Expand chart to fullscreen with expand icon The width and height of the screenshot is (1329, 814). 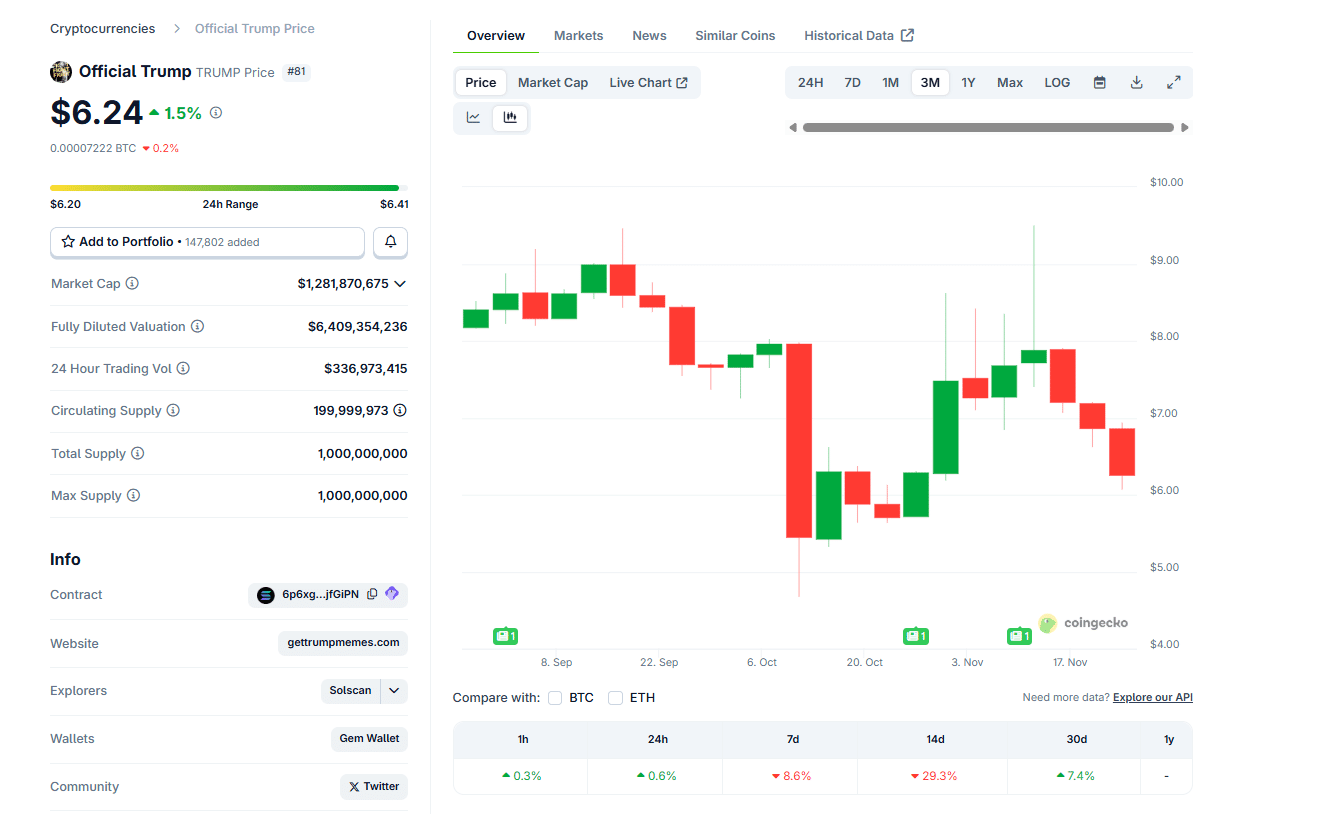point(1174,82)
